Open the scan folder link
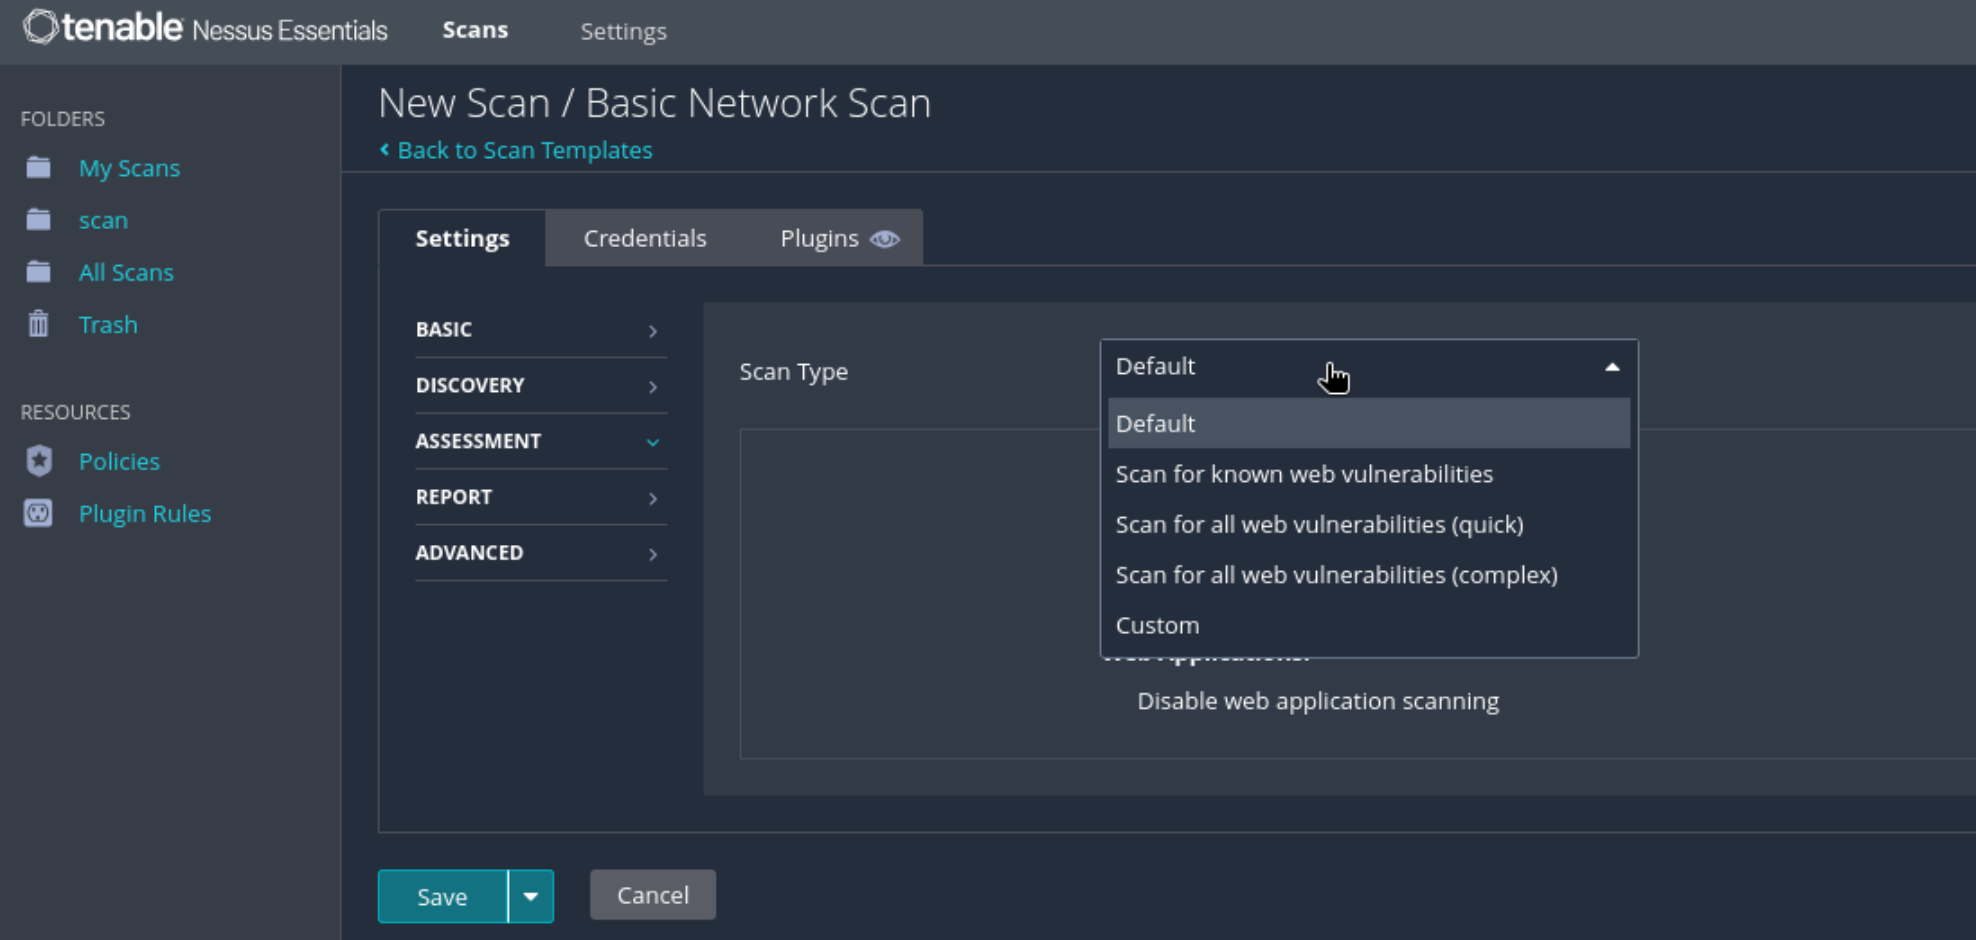The image size is (1976, 940). pos(103,220)
